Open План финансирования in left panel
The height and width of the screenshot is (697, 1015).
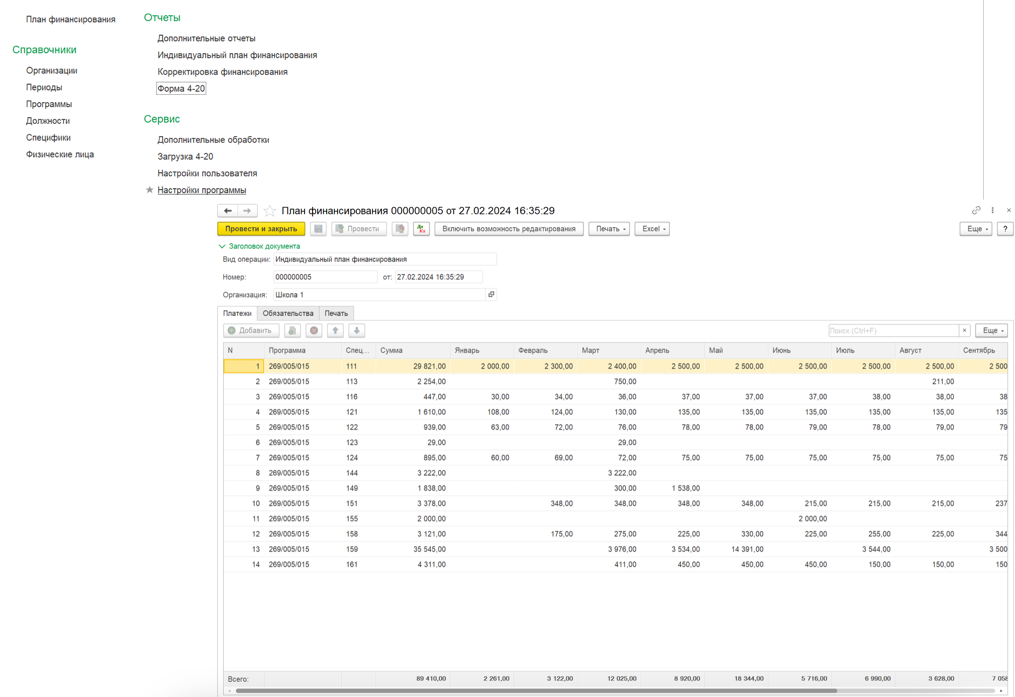(71, 19)
